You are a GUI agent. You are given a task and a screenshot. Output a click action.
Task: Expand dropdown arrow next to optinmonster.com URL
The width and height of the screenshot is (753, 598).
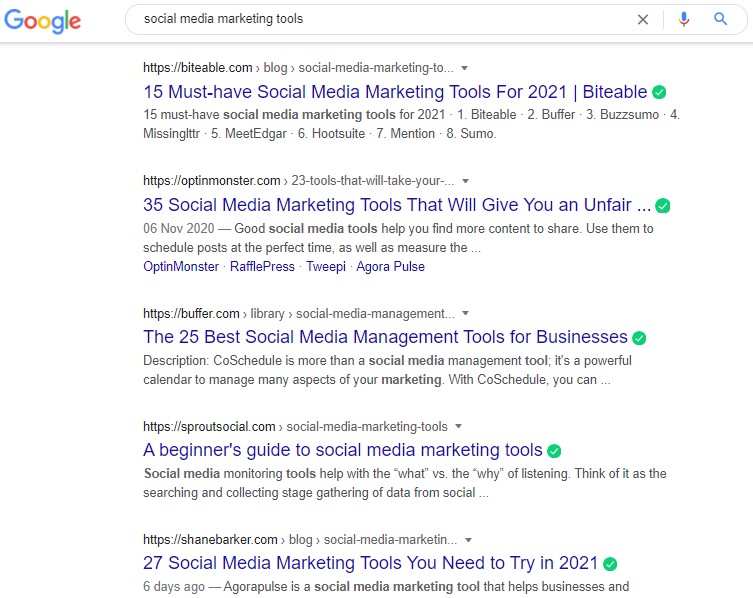pyautogui.click(x=466, y=181)
